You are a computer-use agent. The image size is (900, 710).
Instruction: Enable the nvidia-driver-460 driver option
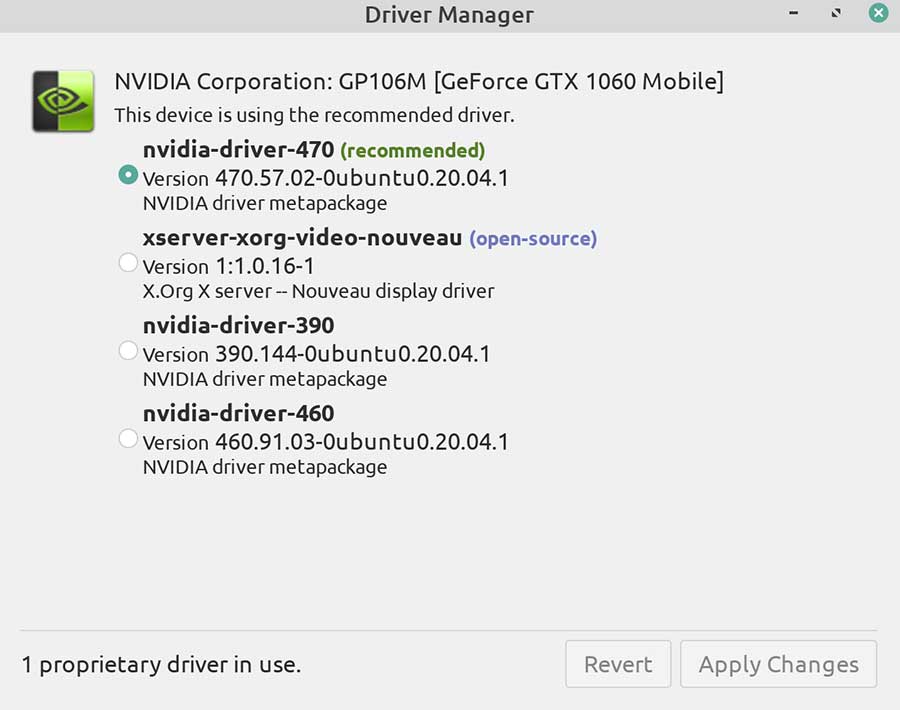point(128,438)
